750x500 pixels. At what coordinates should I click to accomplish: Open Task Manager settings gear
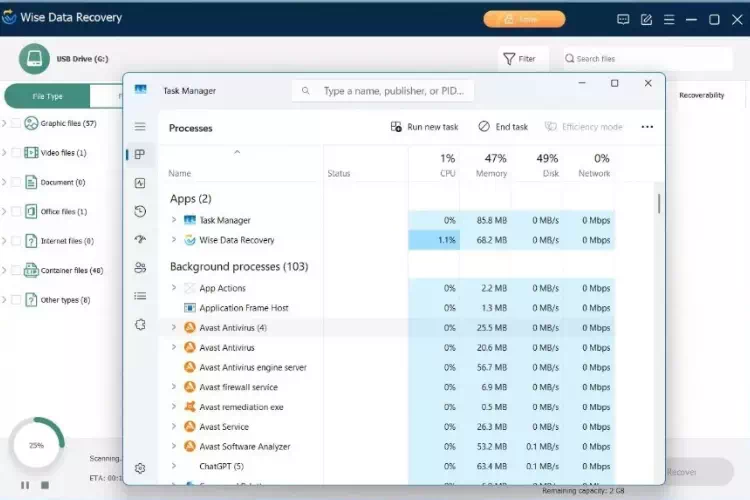click(x=140, y=468)
